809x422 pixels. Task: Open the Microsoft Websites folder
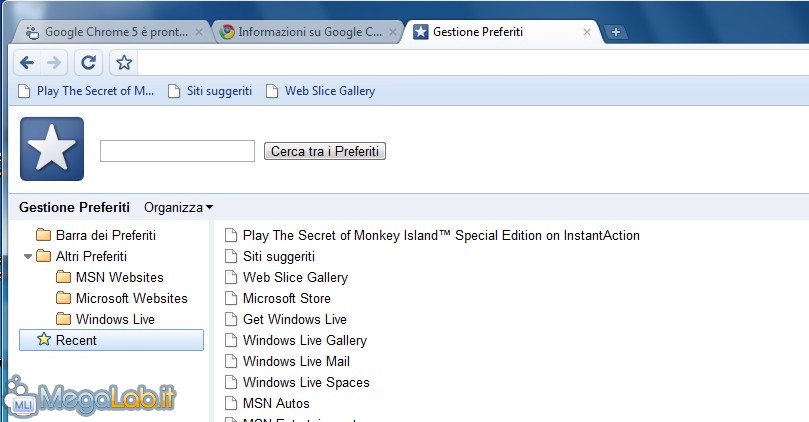(131, 298)
